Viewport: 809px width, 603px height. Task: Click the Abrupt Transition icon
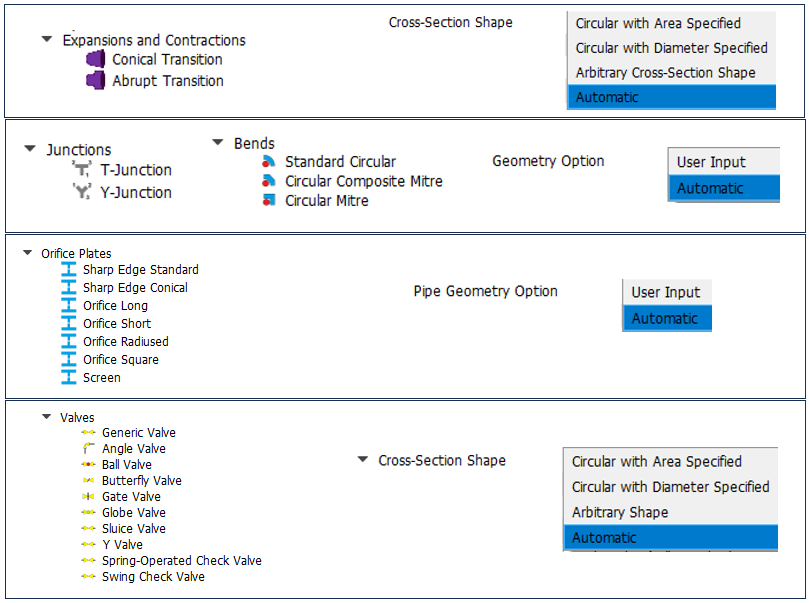96,81
